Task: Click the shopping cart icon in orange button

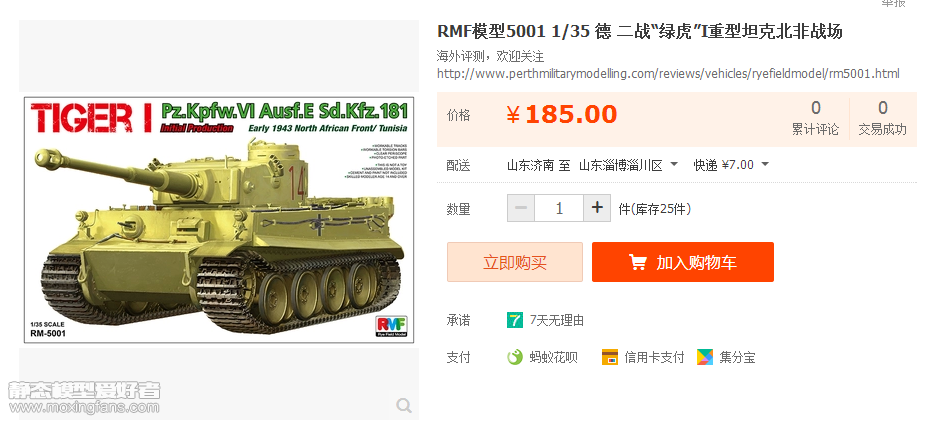Action: point(638,262)
